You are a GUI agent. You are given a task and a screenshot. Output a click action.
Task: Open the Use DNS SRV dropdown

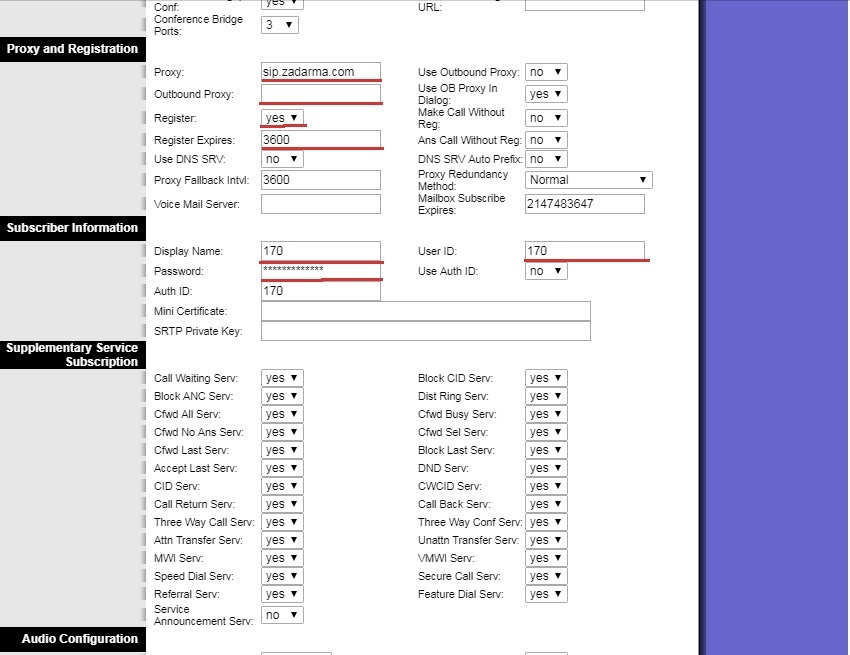[282, 159]
